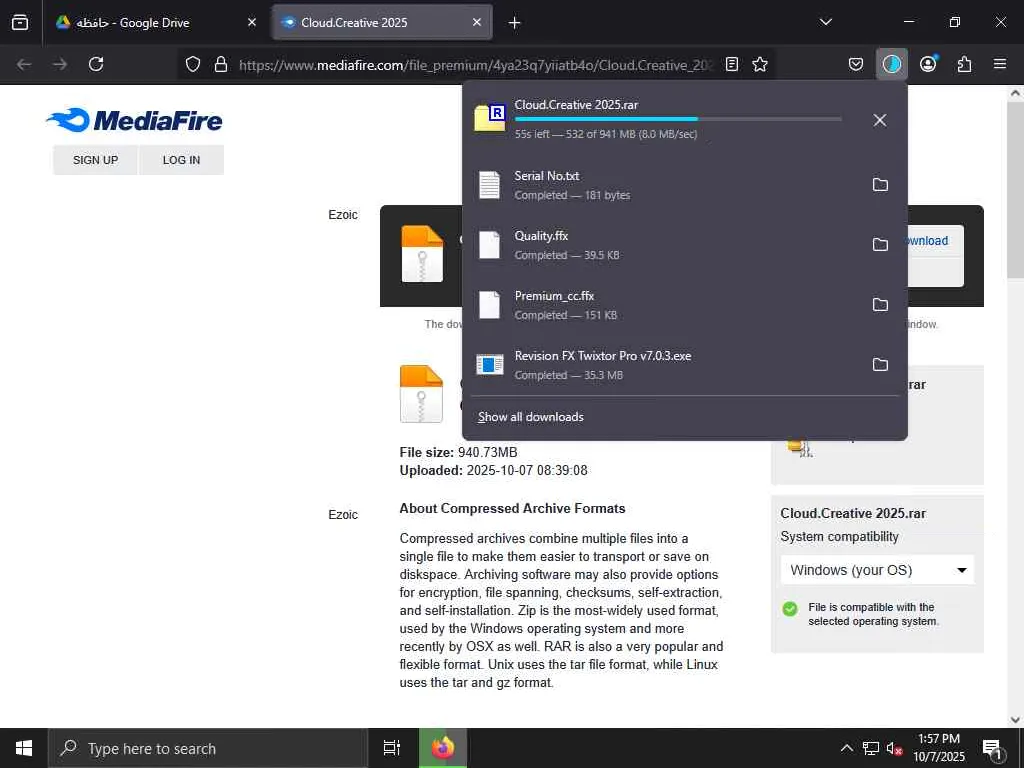Open the Pocket save icon
Image resolution: width=1024 pixels, height=768 pixels.
(x=856, y=64)
